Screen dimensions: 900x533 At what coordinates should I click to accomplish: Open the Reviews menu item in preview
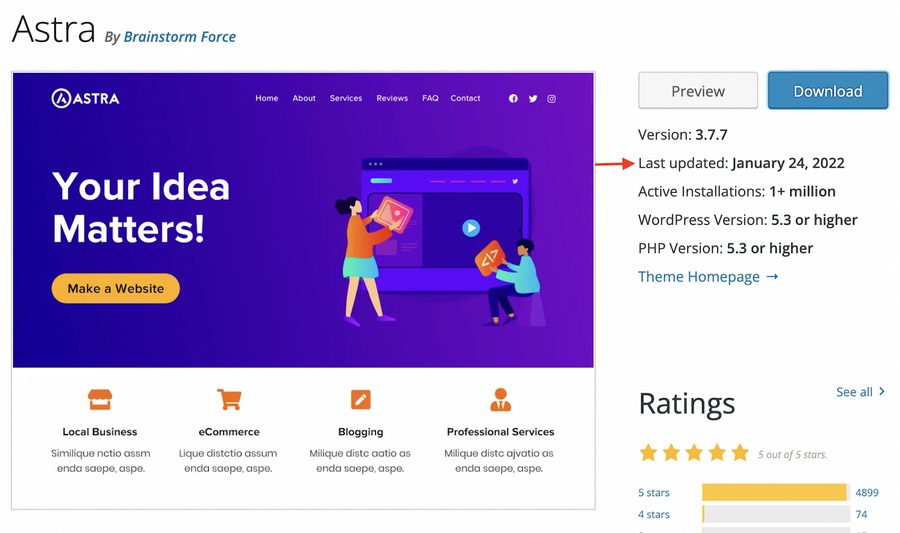pyautogui.click(x=392, y=99)
